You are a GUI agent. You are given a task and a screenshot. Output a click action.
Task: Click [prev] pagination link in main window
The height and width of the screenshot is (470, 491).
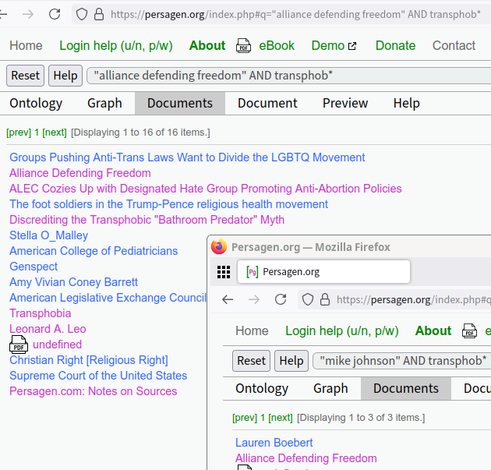click(x=19, y=133)
